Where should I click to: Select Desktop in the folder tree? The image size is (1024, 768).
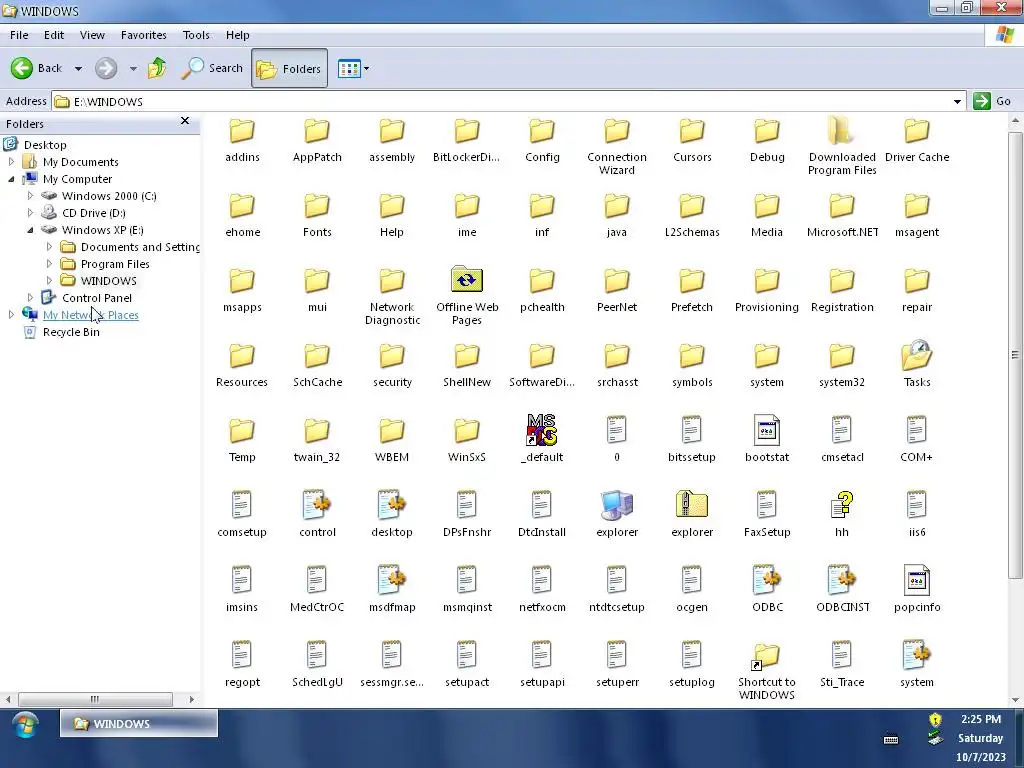pyautogui.click(x=45, y=145)
